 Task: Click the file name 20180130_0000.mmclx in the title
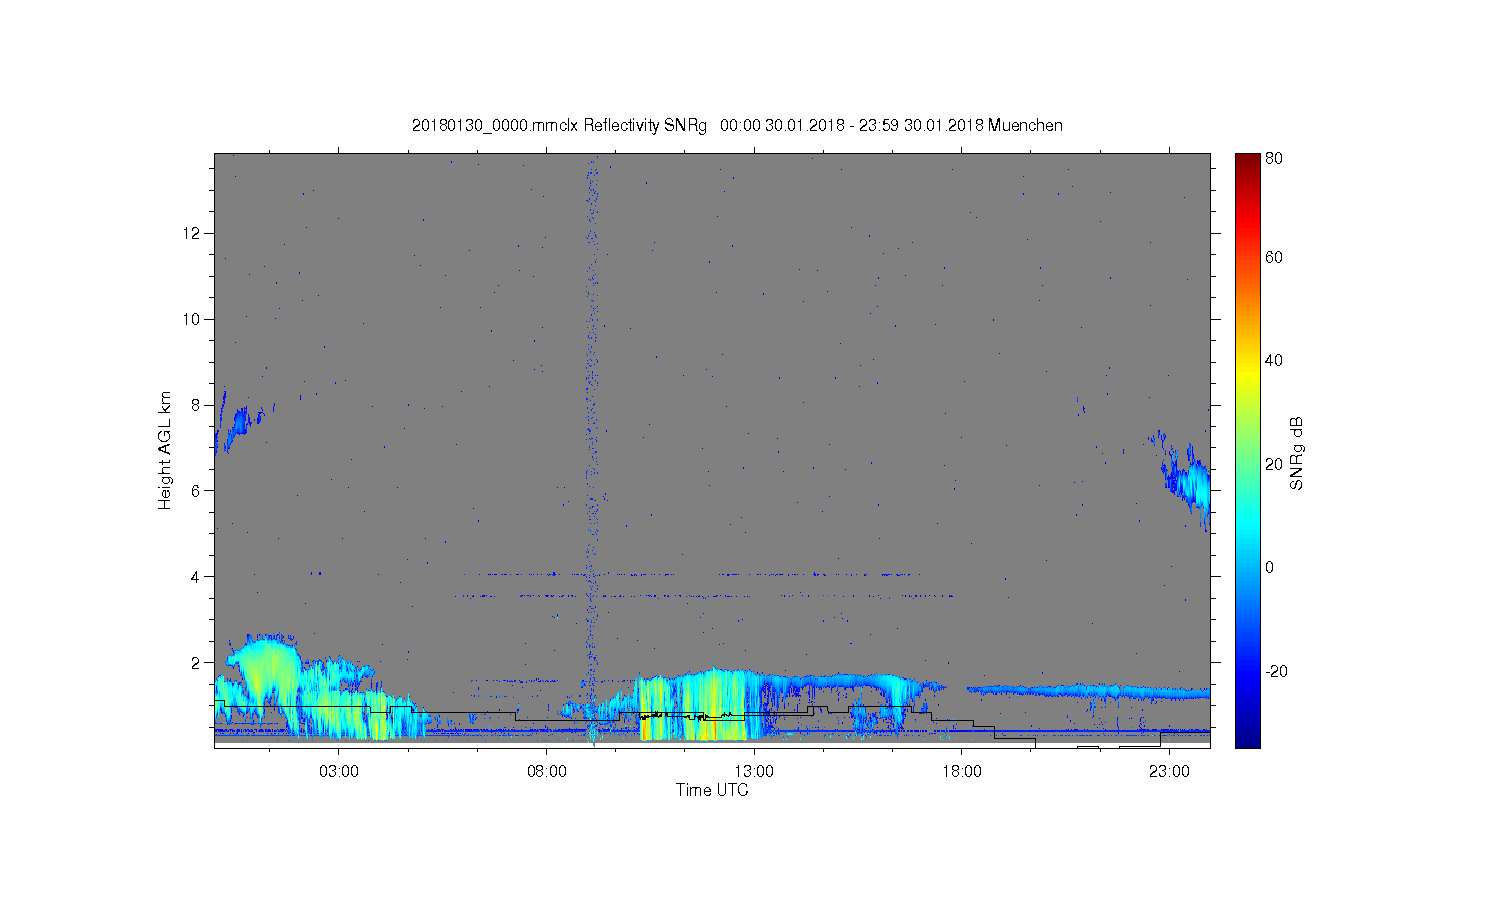coord(496,126)
